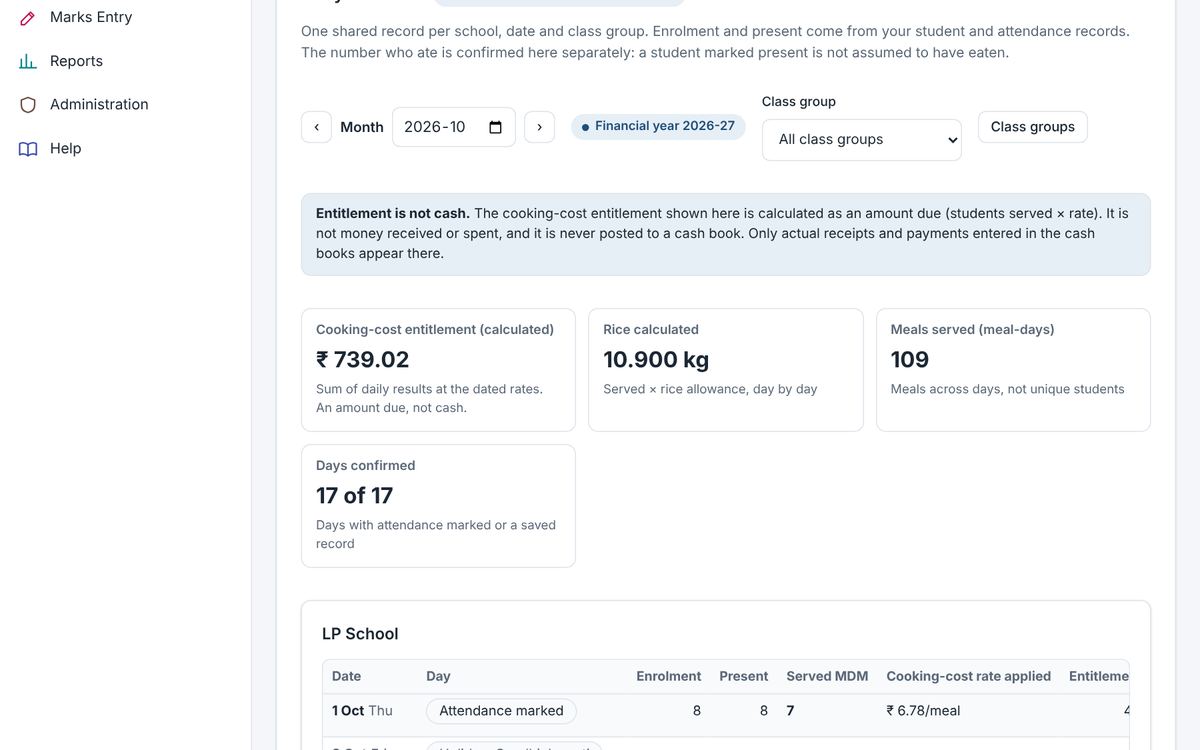Click the Month input showing 2026-10
The image size is (1200, 750).
(x=454, y=127)
